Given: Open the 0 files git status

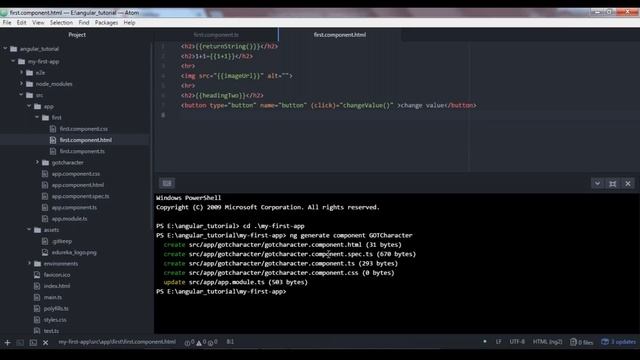Looking at the screenshot, I should [x=582, y=342].
